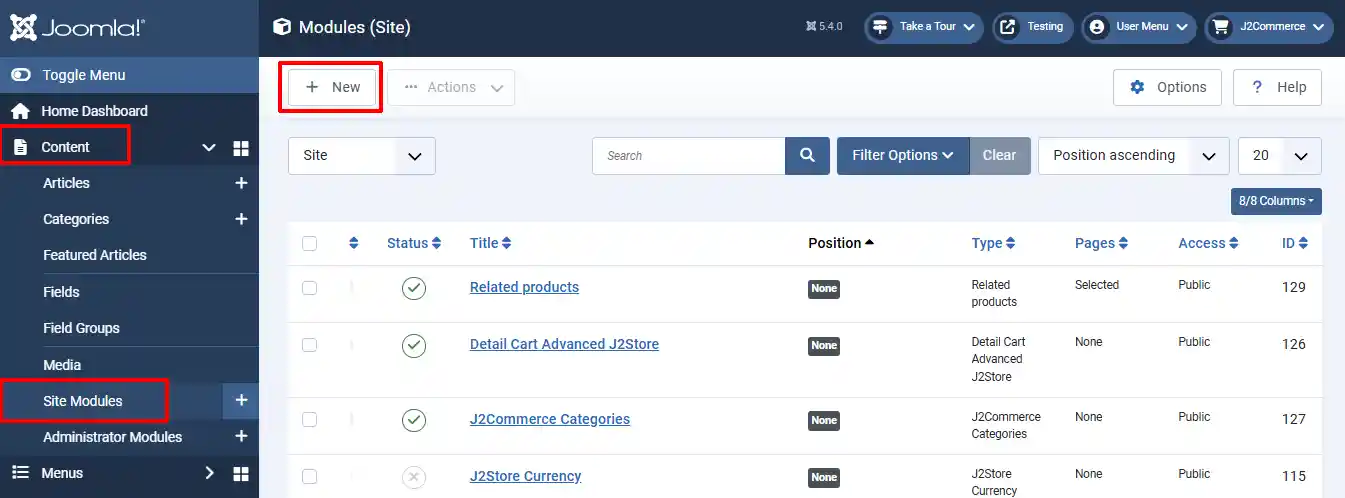Open Featured Articles

(x=95, y=255)
